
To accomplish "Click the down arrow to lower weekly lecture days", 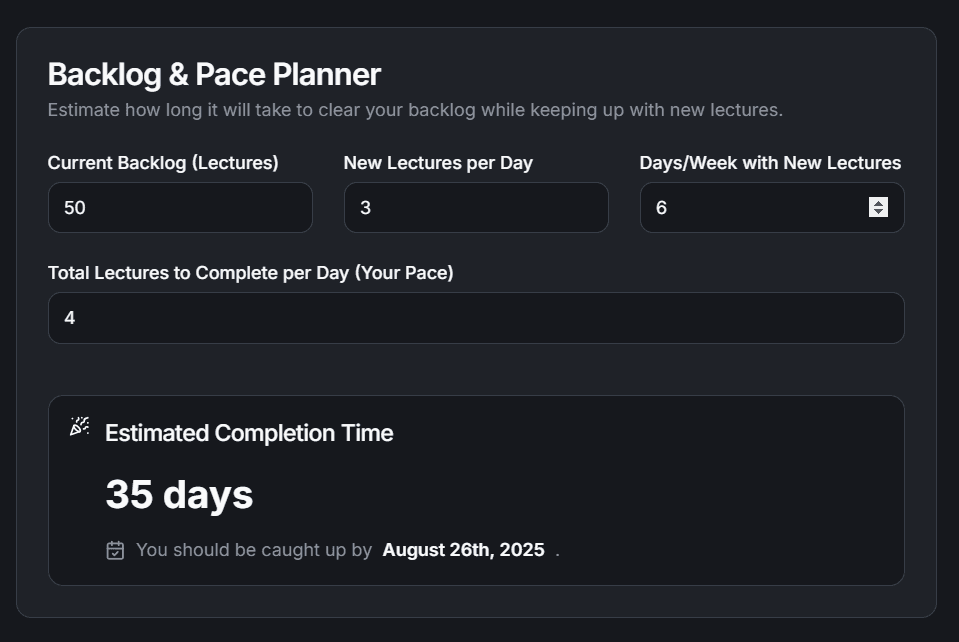I will (x=879, y=212).
